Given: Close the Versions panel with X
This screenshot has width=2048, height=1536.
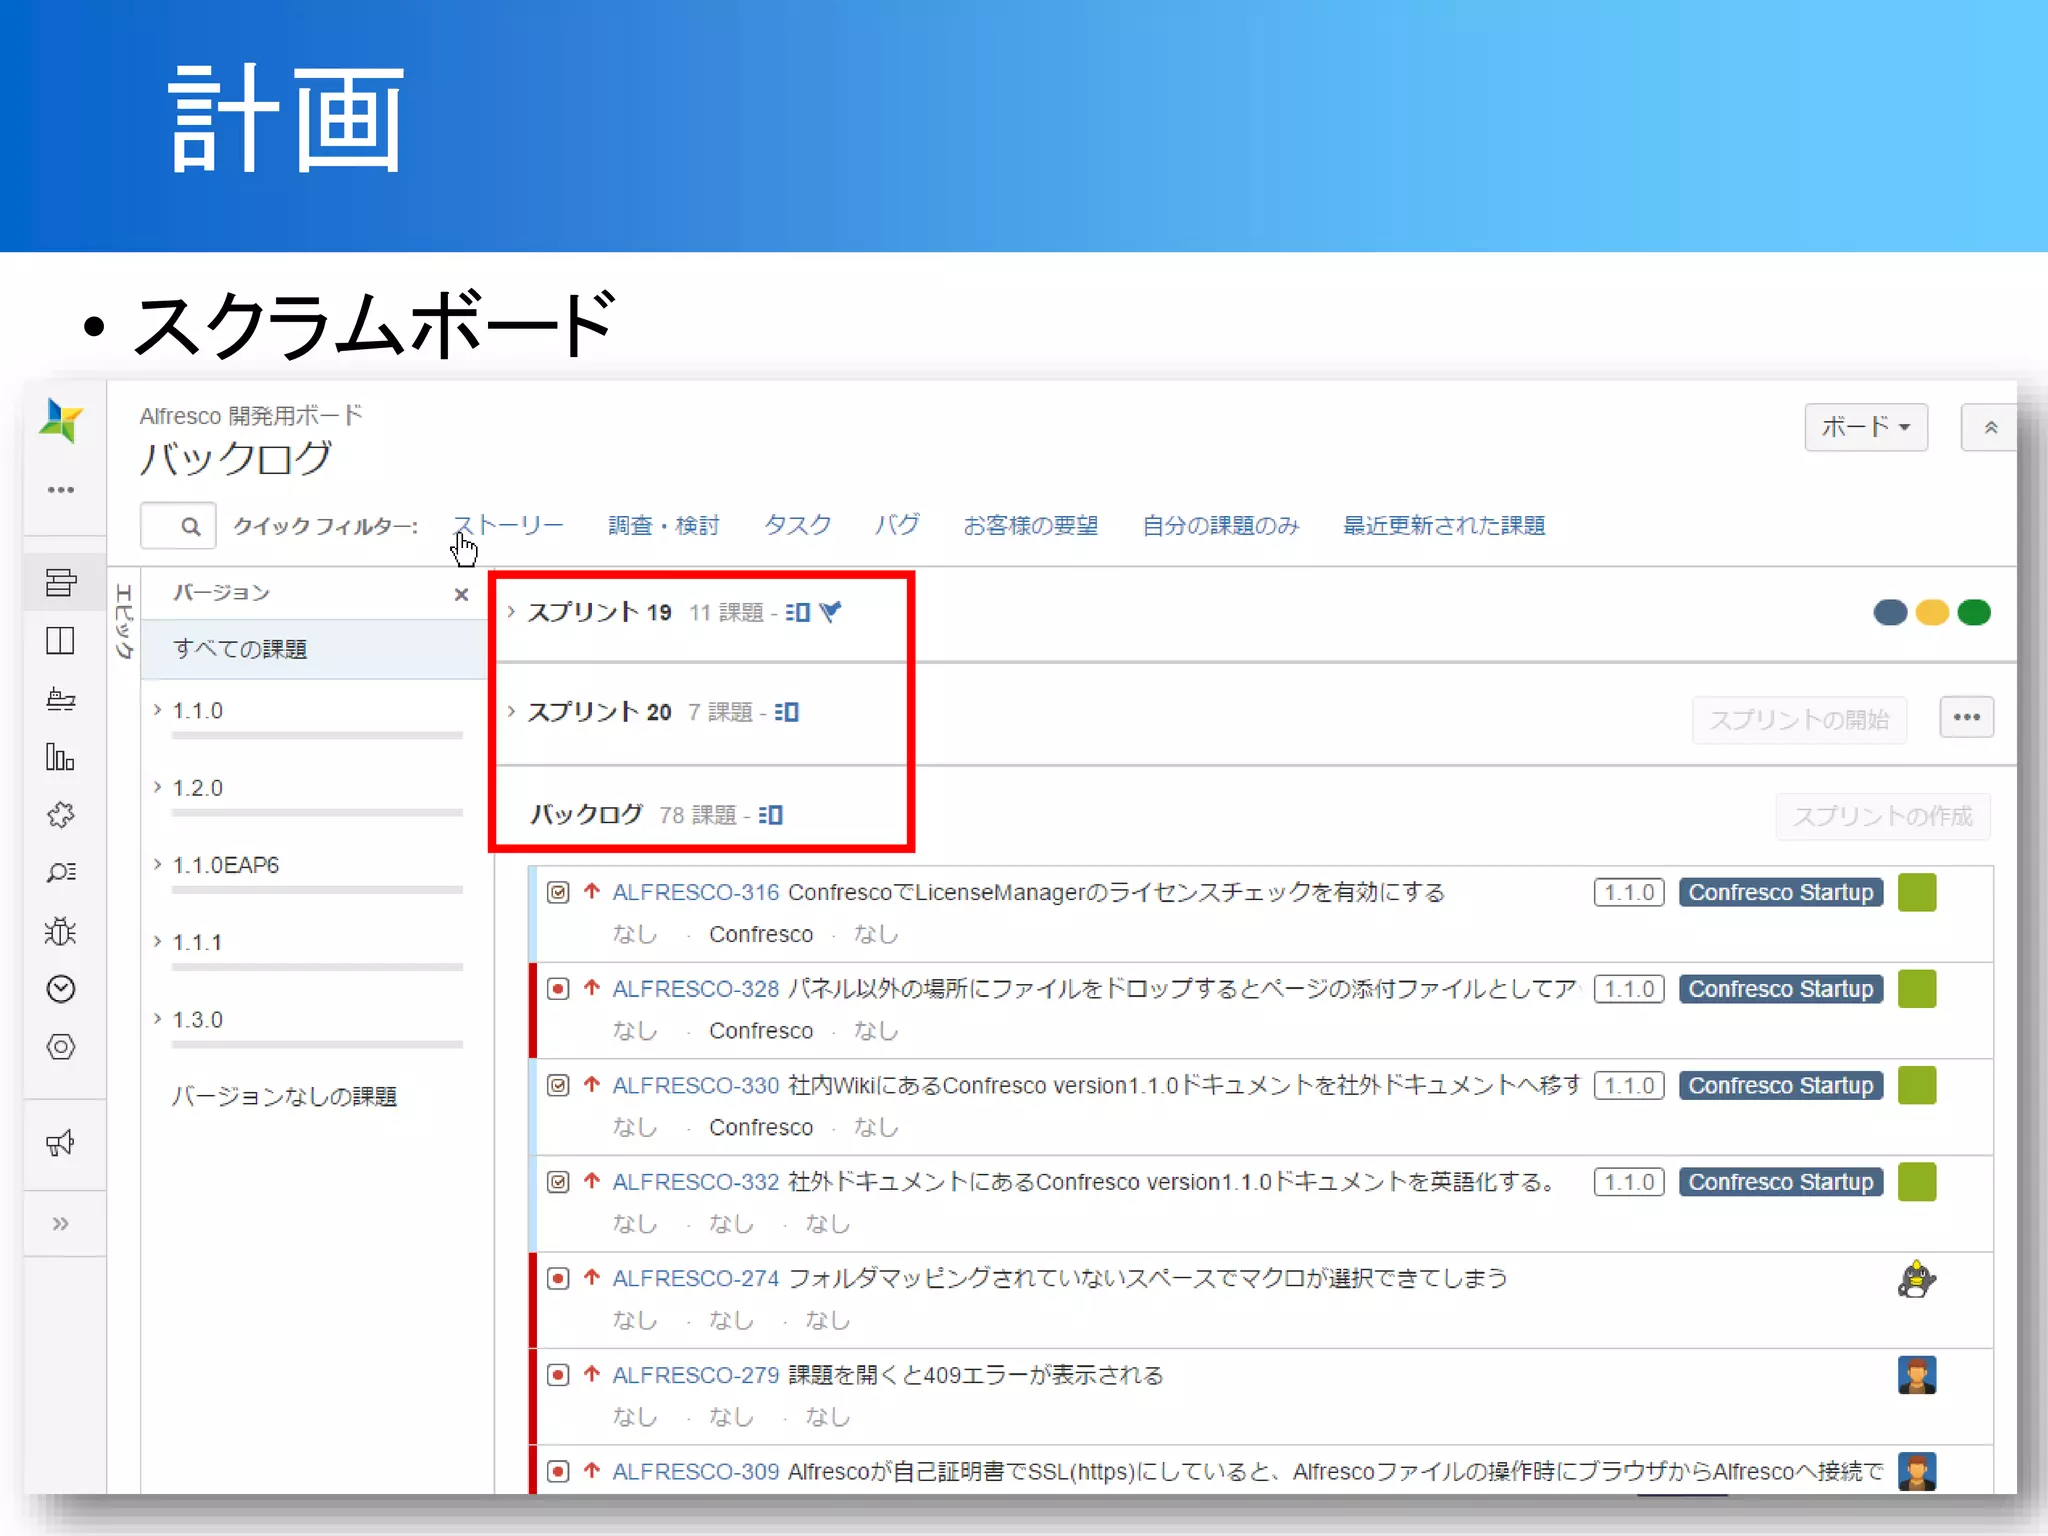Looking at the screenshot, I should pyautogui.click(x=461, y=594).
